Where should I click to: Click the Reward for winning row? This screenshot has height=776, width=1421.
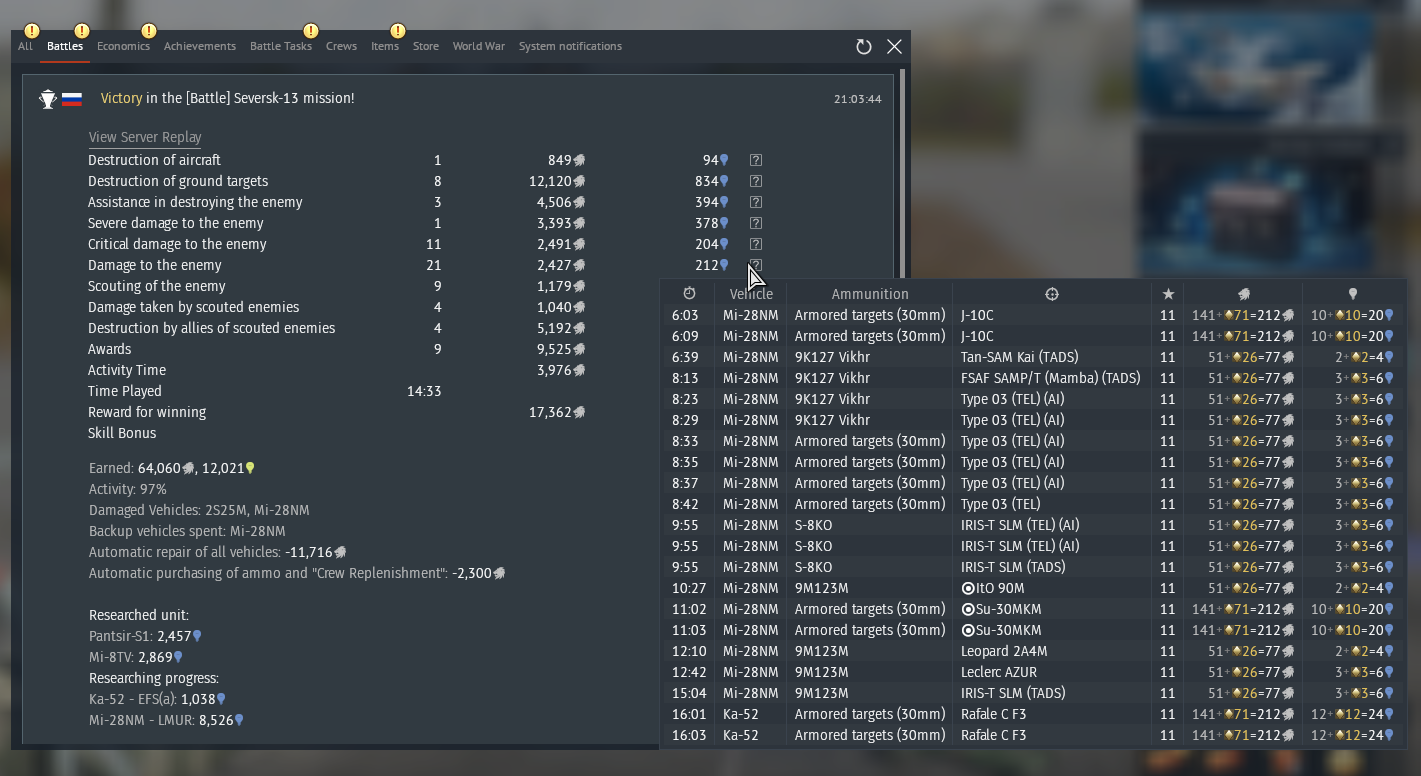coord(336,412)
